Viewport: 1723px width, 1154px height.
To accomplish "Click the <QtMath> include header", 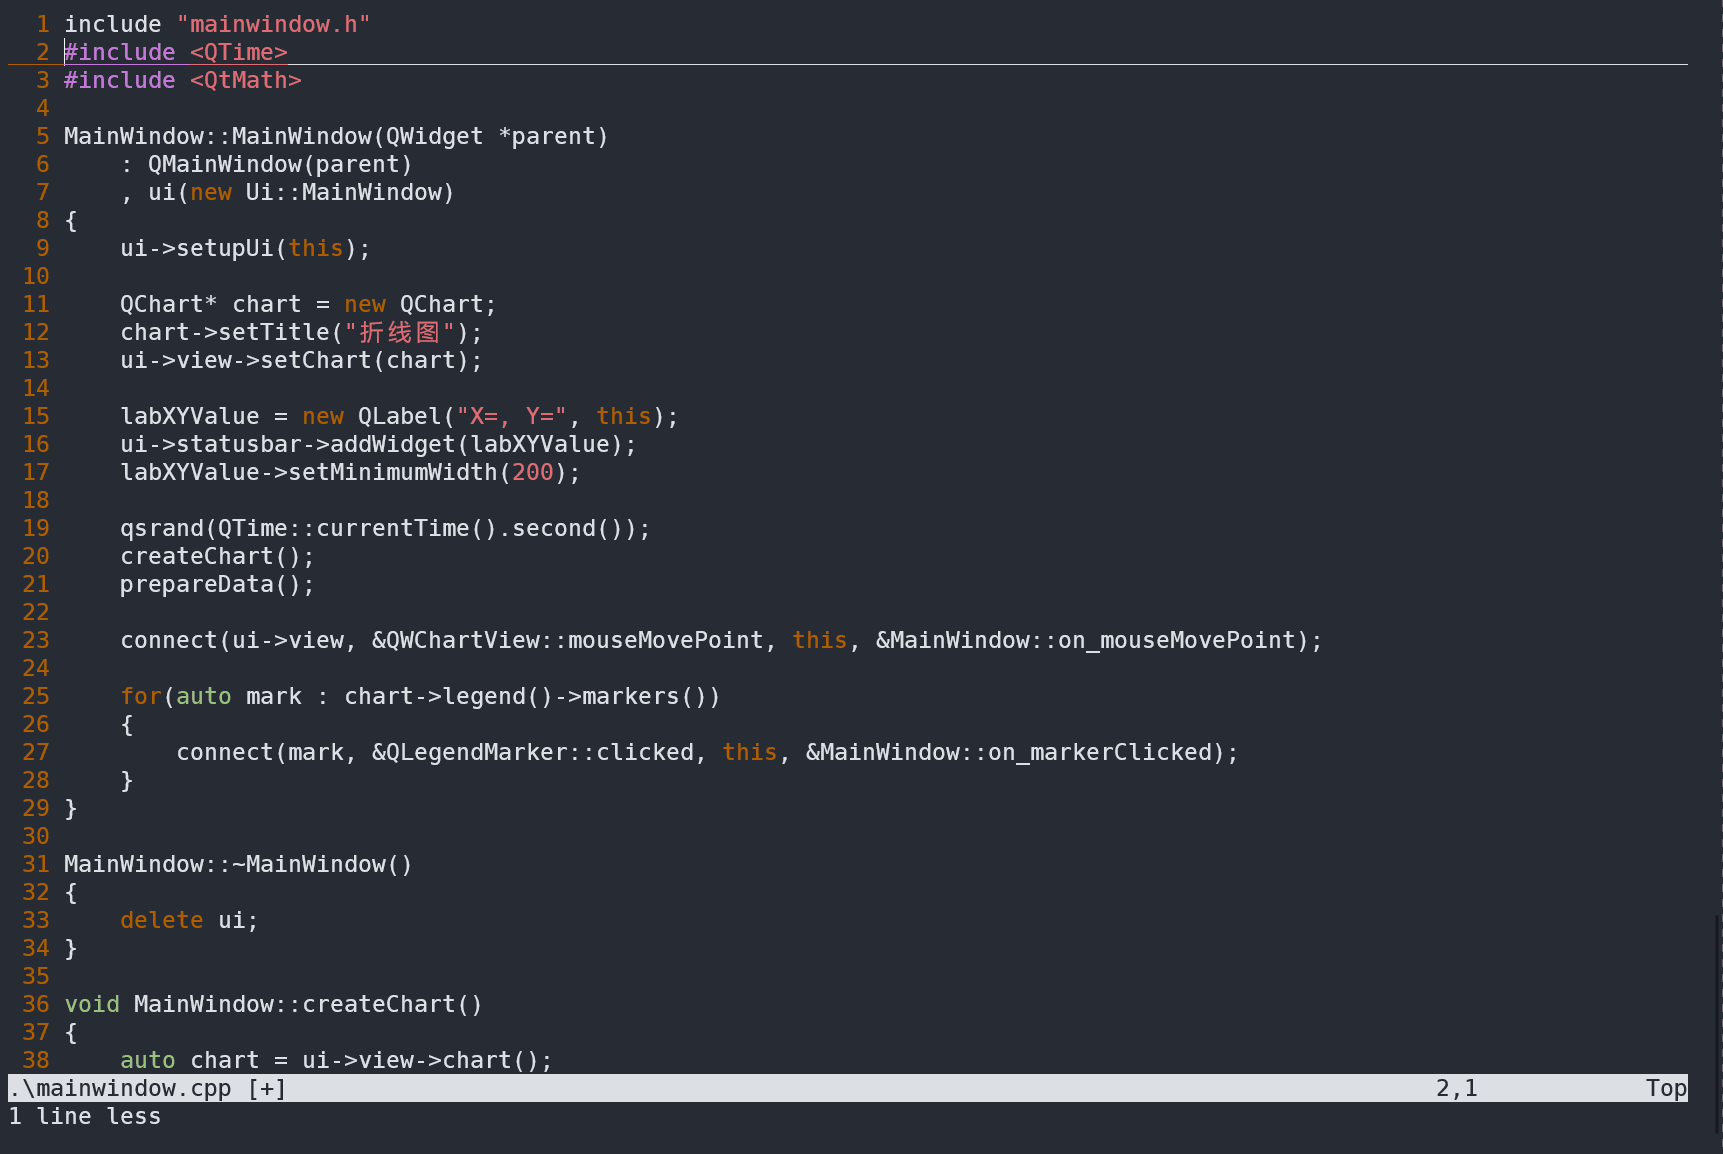I will (246, 80).
